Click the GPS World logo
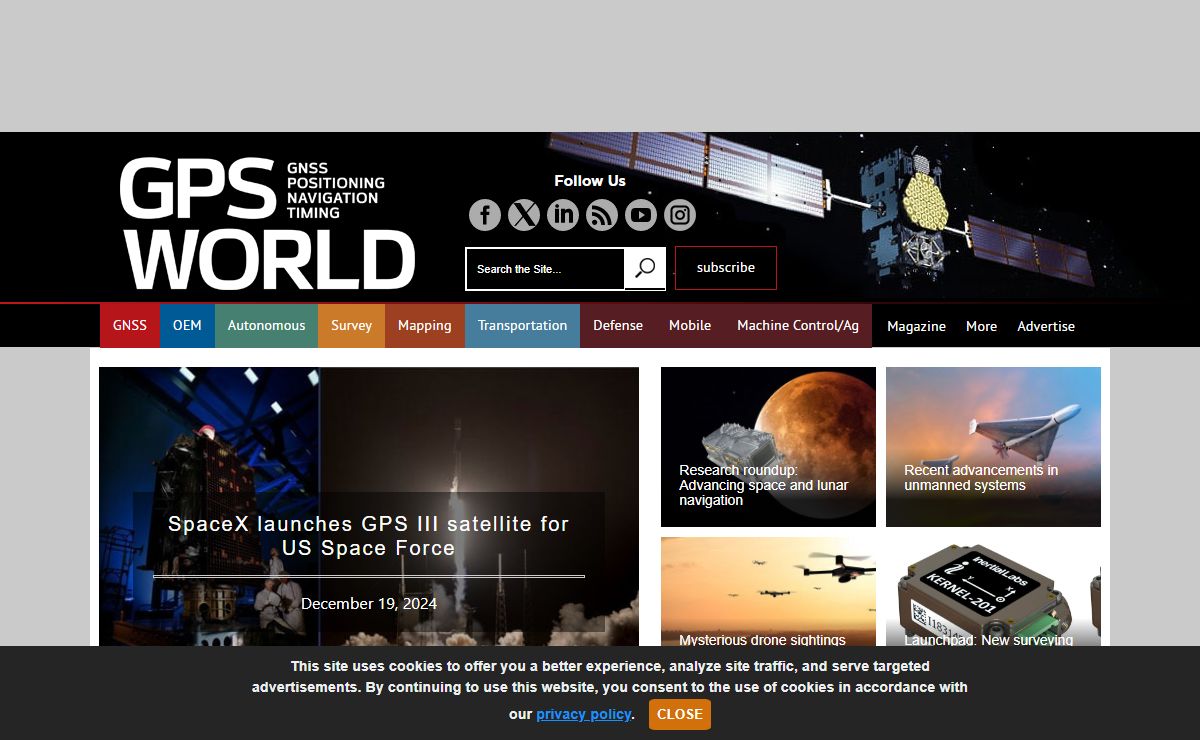Image resolution: width=1200 pixels, height=740 pixels. 267,222
